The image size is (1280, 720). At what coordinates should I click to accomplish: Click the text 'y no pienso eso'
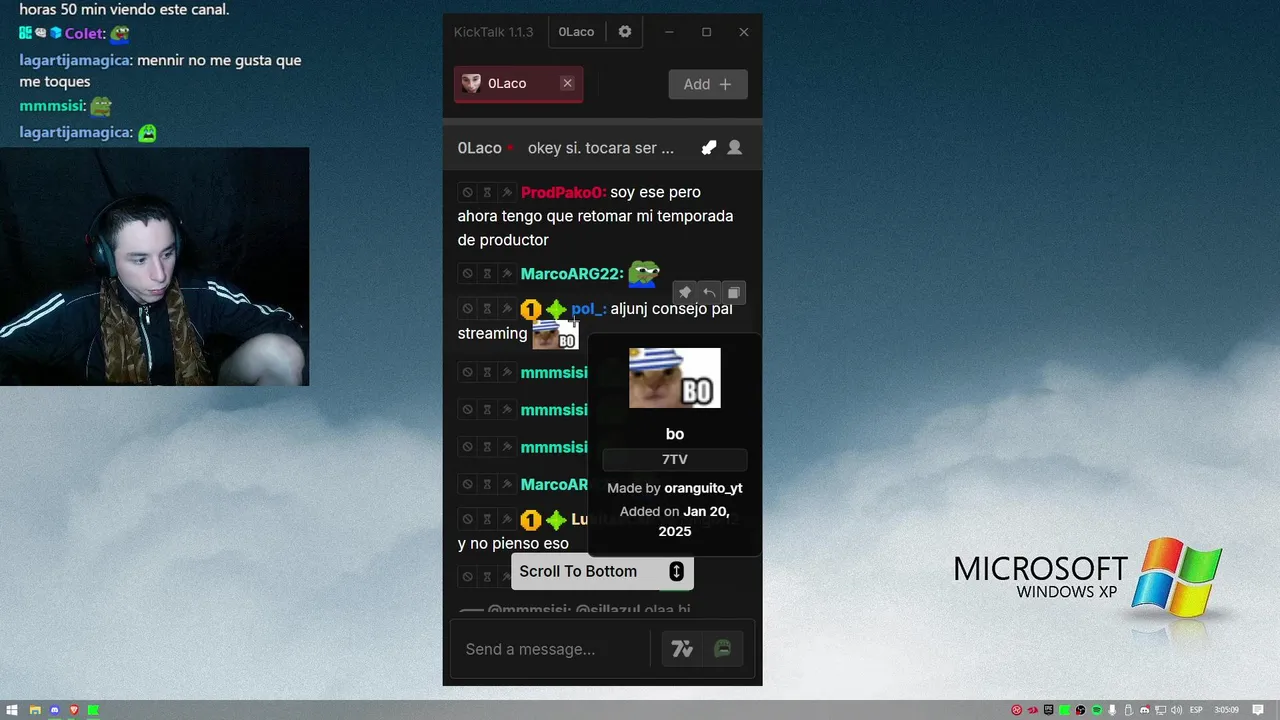coord(513,544)
